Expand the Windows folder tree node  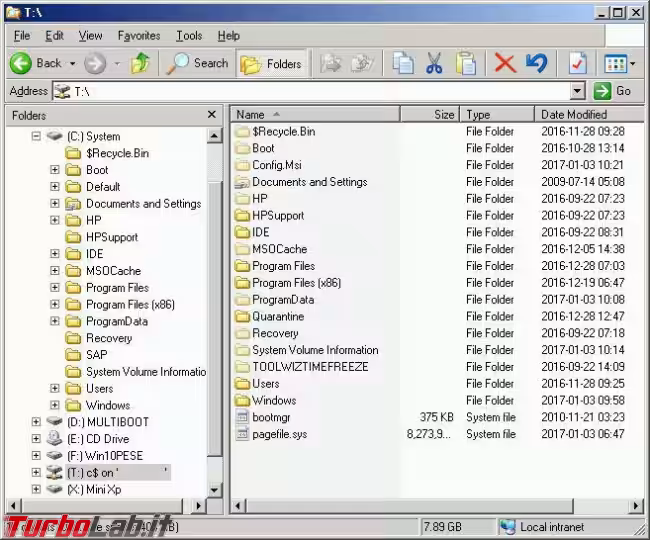coord(54,405)
